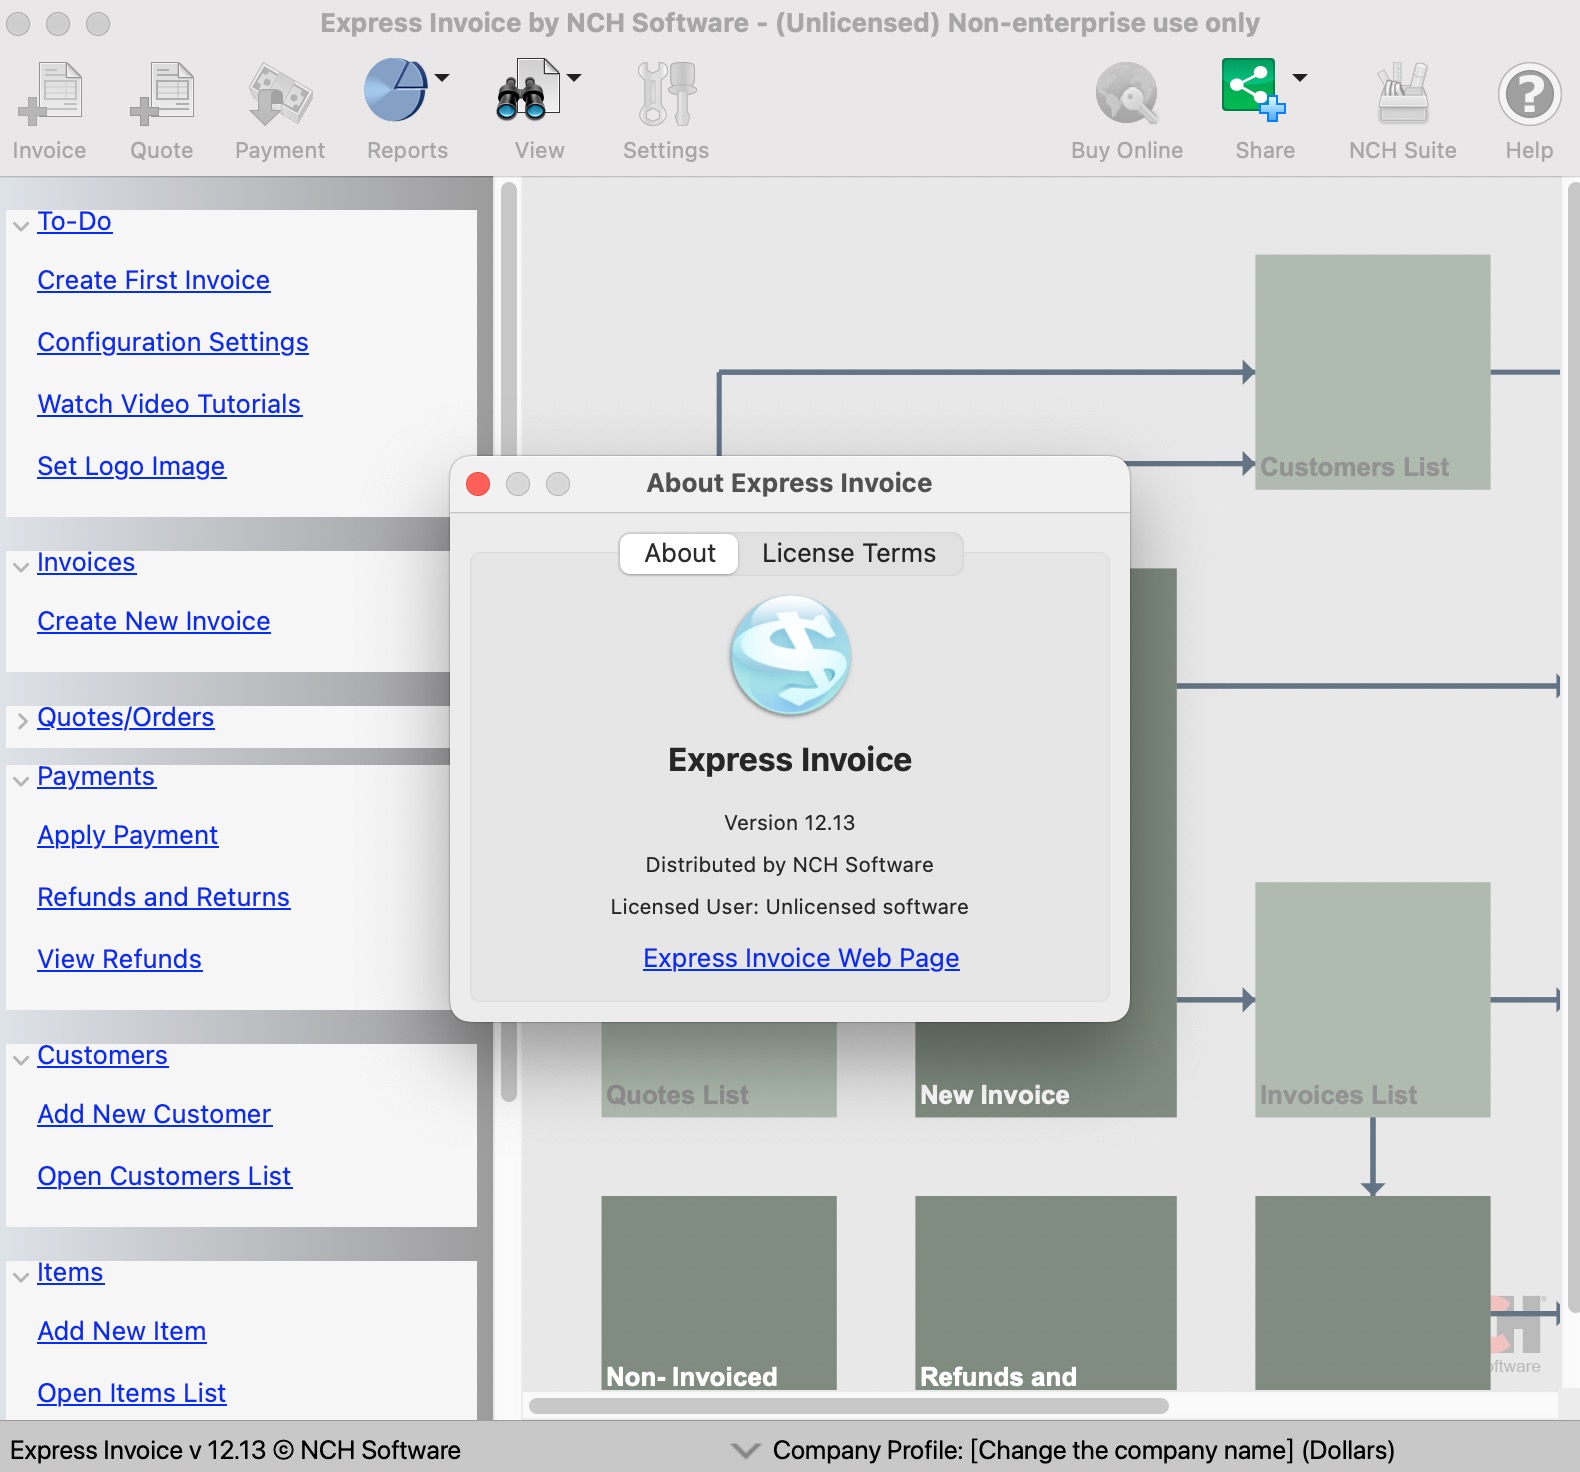Click the Company Profile status text

point(1083,1450)
